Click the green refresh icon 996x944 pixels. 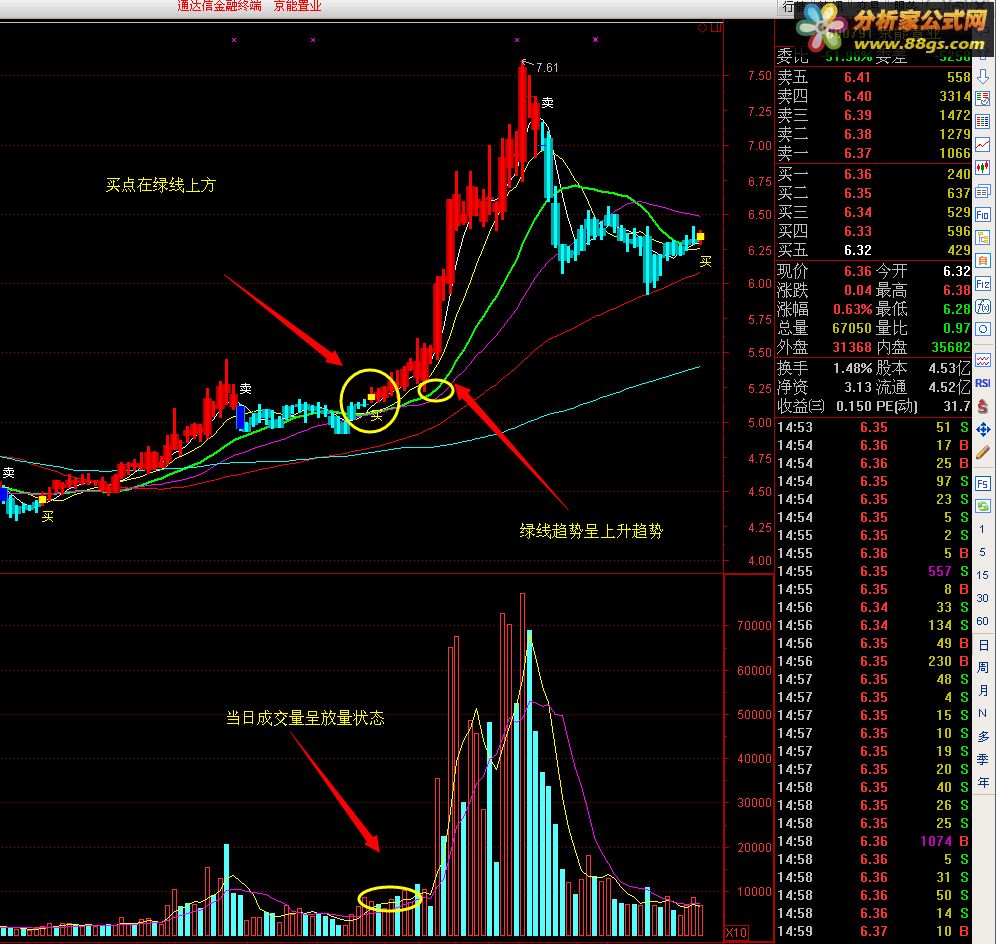[x=983, y=506]
